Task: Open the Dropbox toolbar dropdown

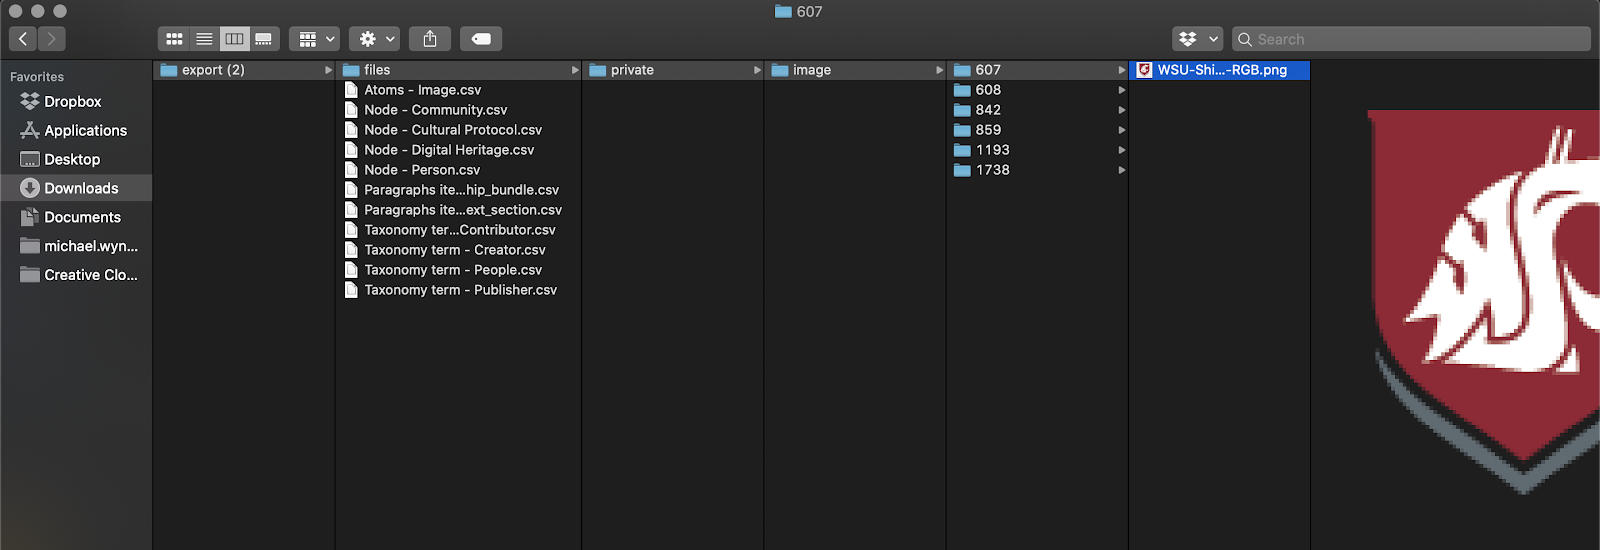Action: [x=1198, y=39]
